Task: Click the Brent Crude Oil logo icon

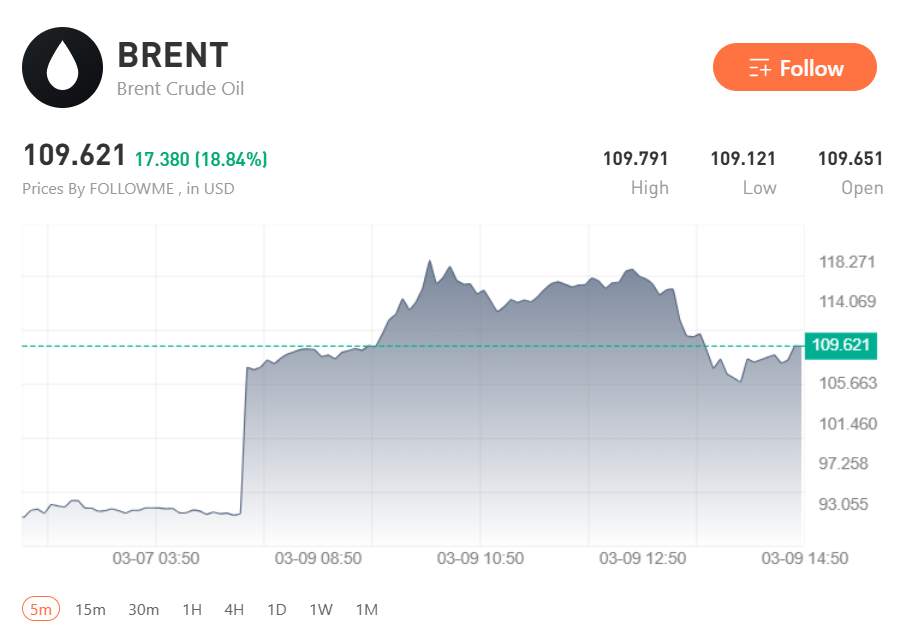Action: pos(62,67)
